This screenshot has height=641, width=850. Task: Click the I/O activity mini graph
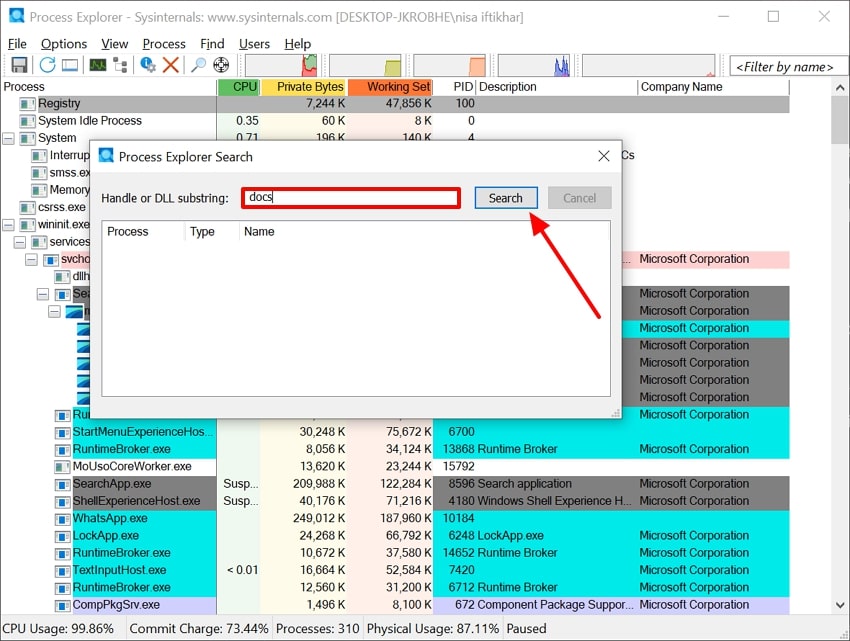534,65
